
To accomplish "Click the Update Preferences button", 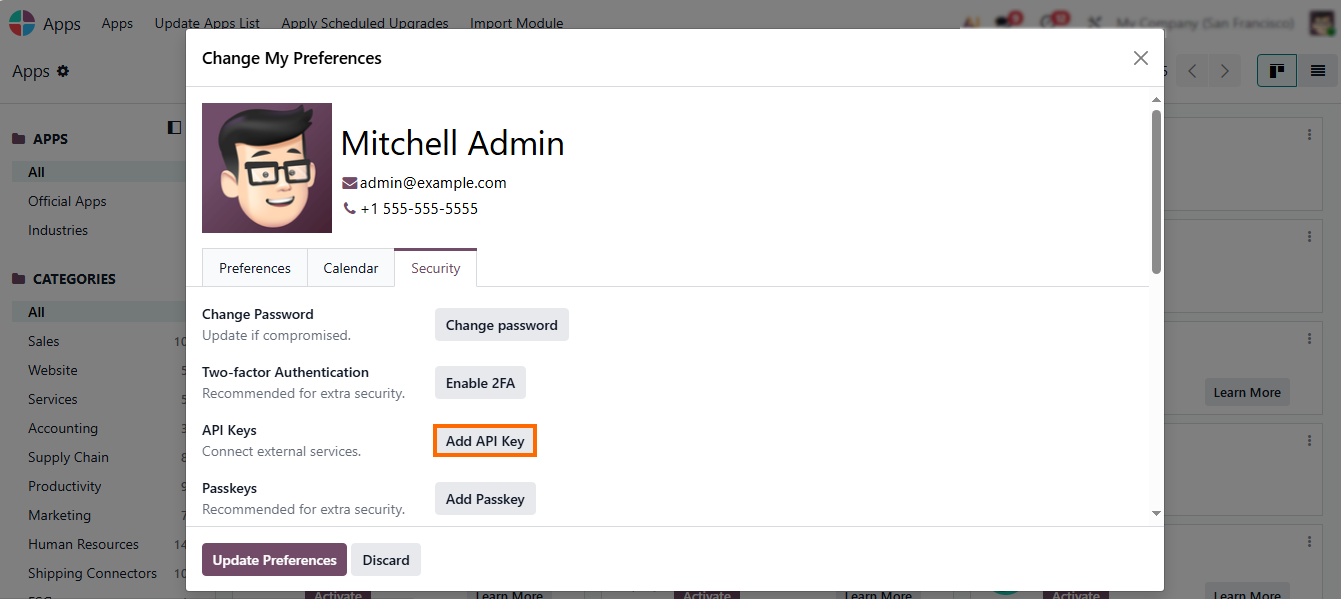I will [274, 560].
